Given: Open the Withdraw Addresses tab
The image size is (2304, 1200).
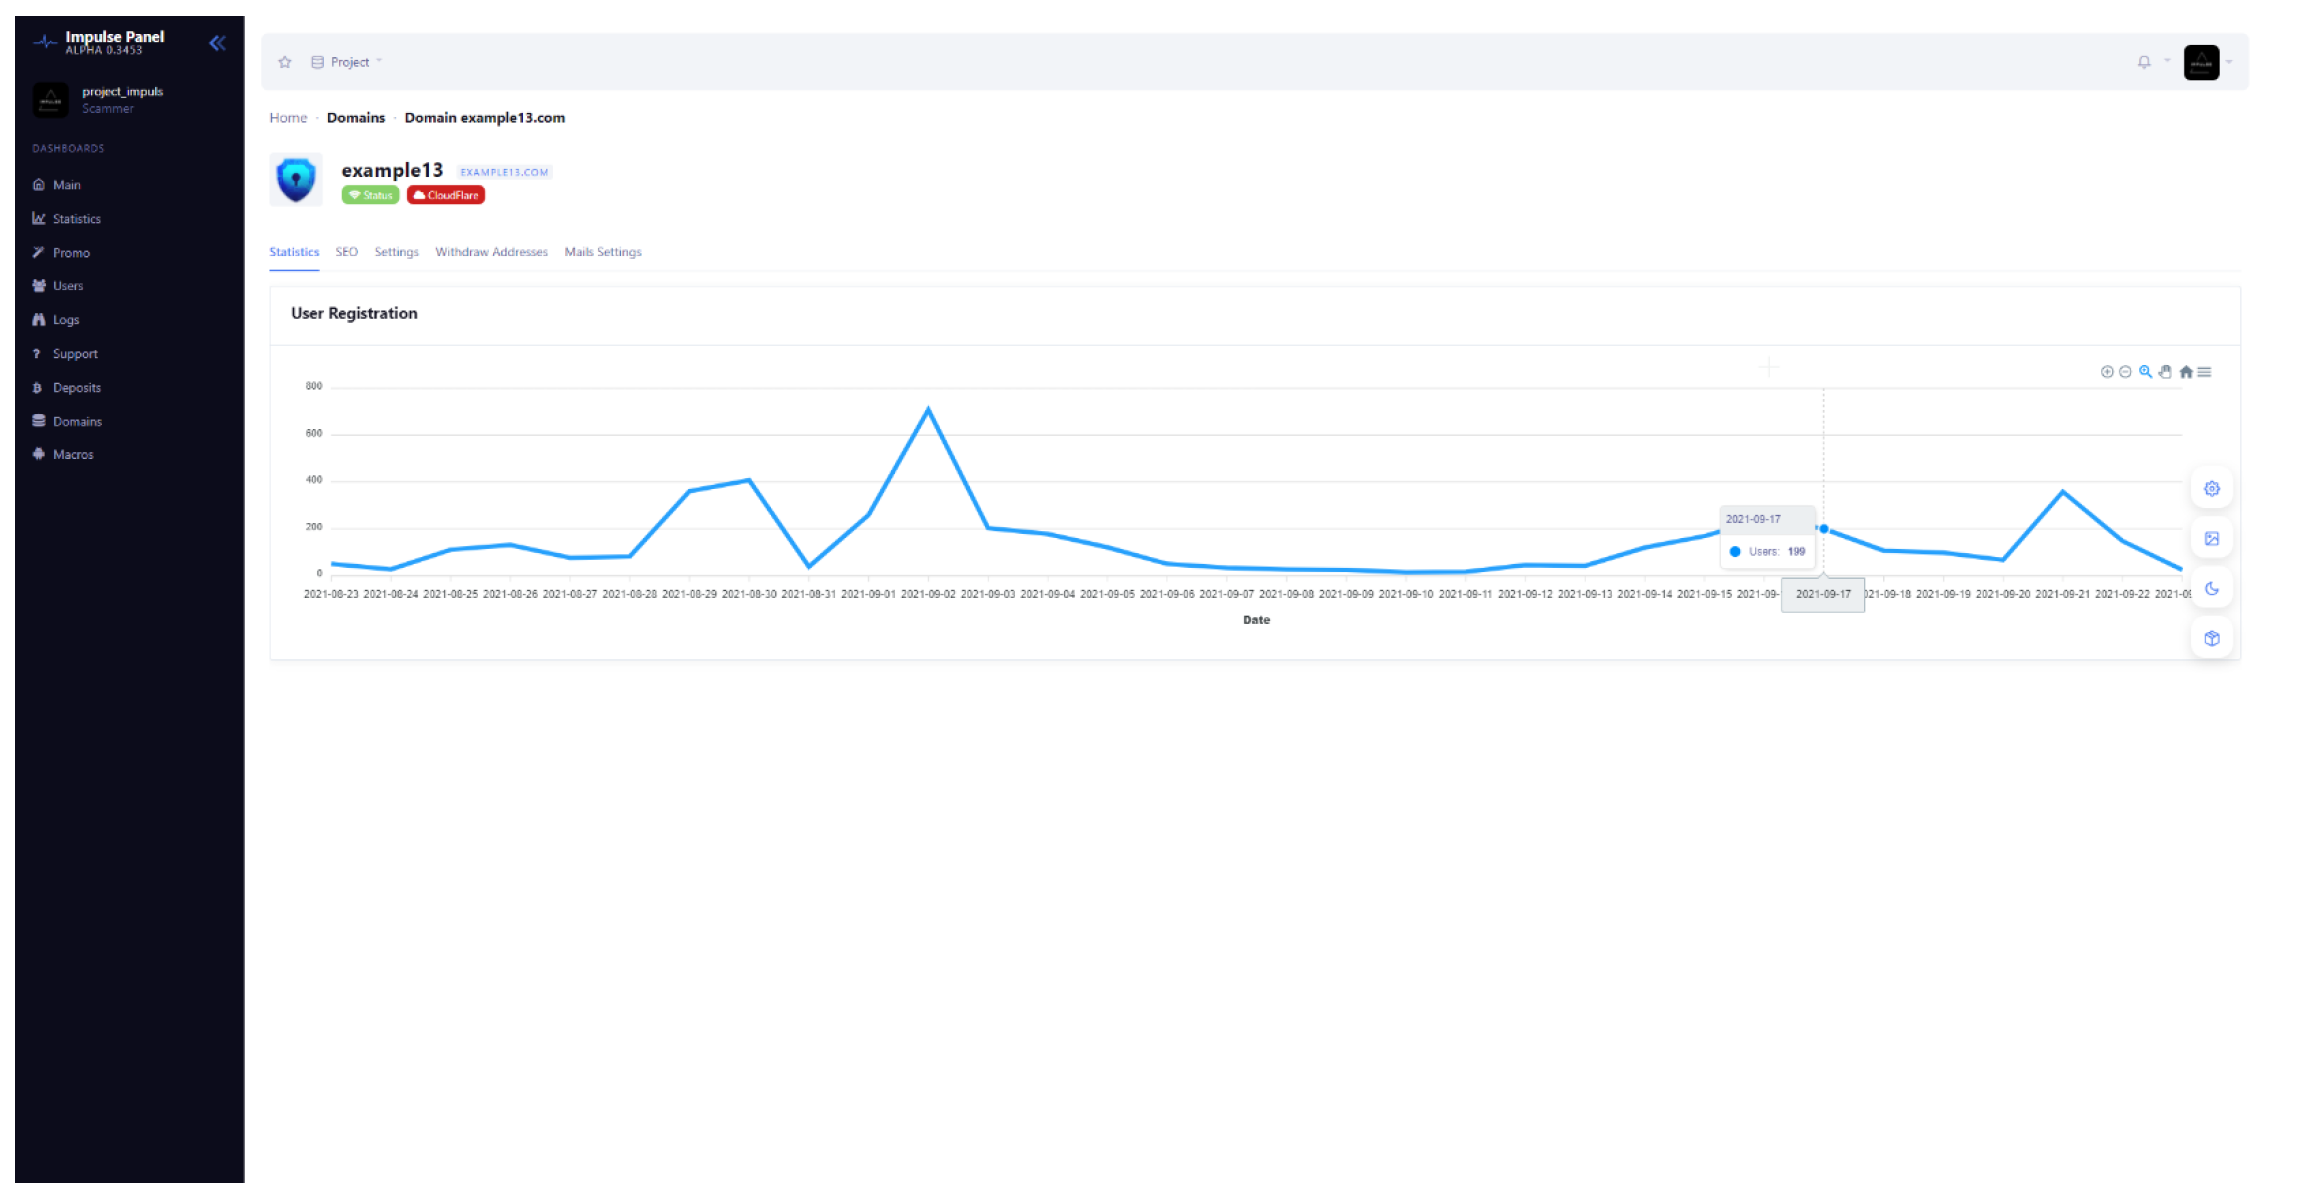Looking at the screenshot, I should pyautogui.click(x=491, y=252).
